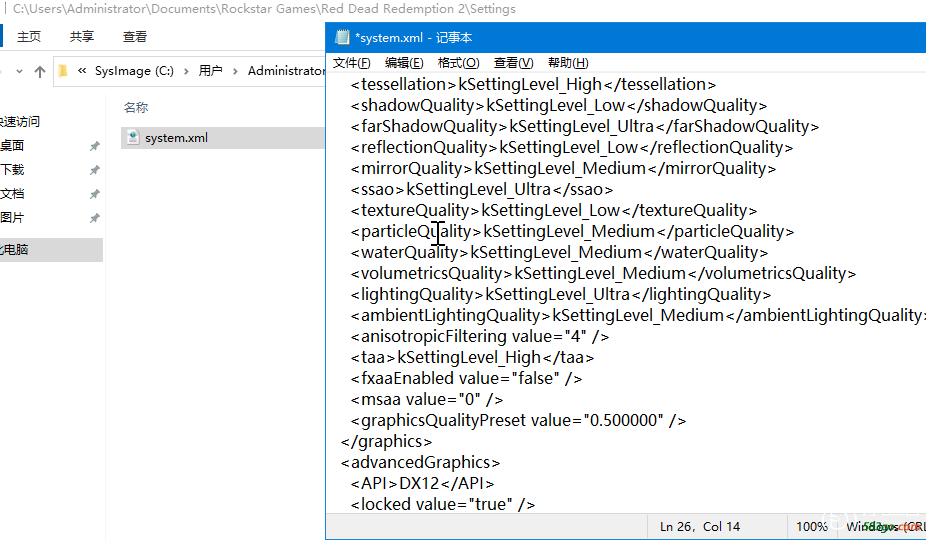Open the 编辑(E) menu in Notepad
The width and height of the screenshot is (926, 542).
(404, 63)
